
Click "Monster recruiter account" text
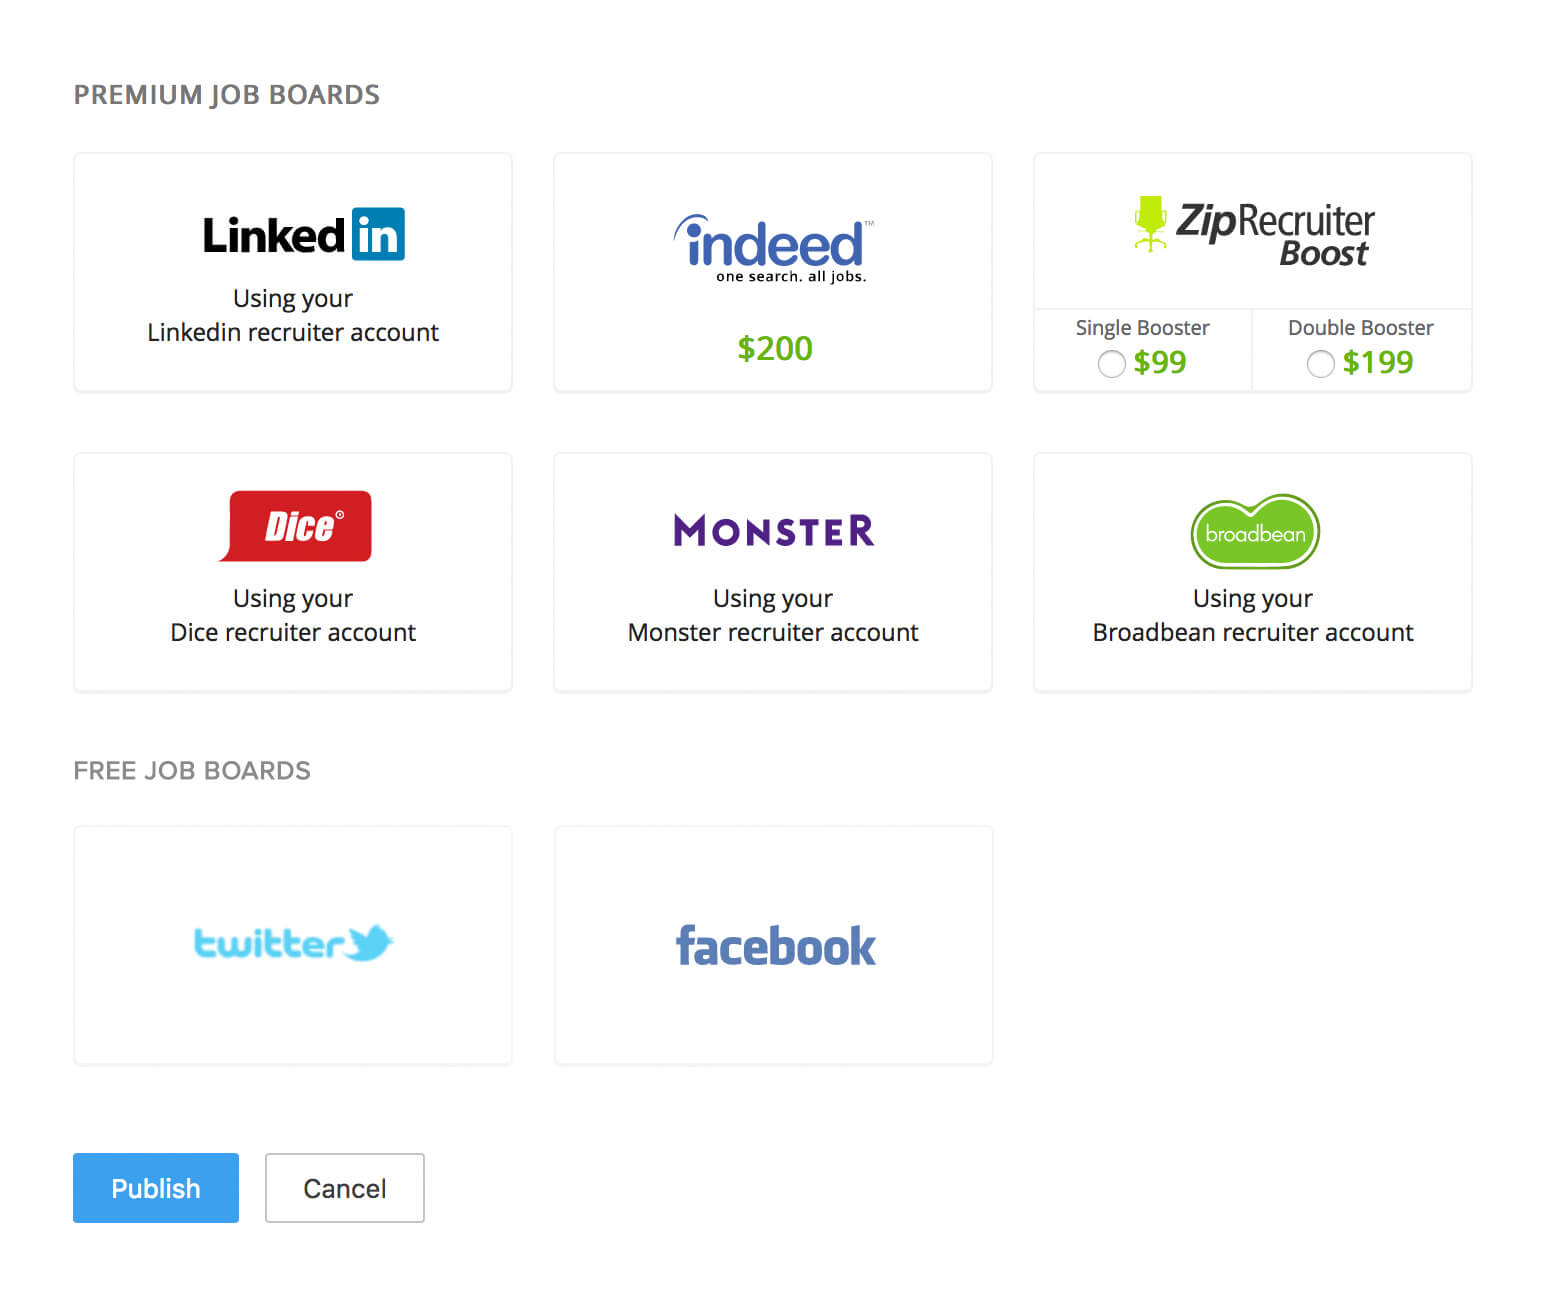[773, 632]
